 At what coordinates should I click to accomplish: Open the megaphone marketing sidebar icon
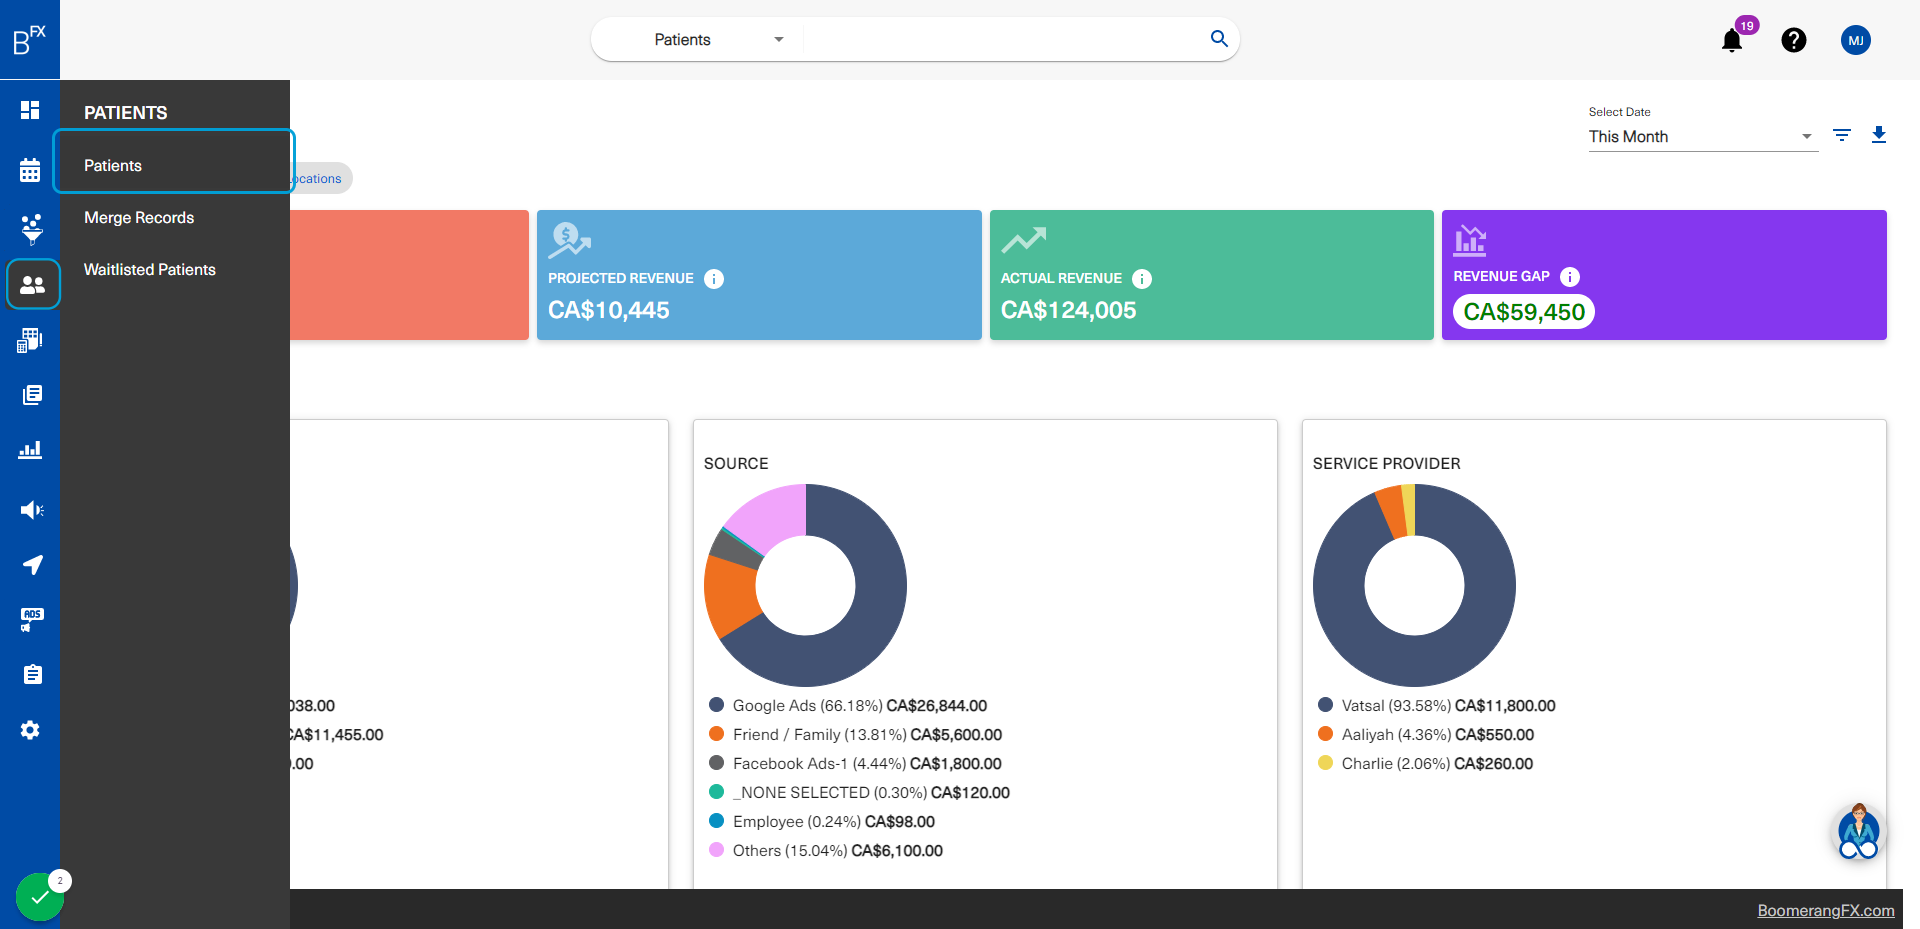click(32, 510)
